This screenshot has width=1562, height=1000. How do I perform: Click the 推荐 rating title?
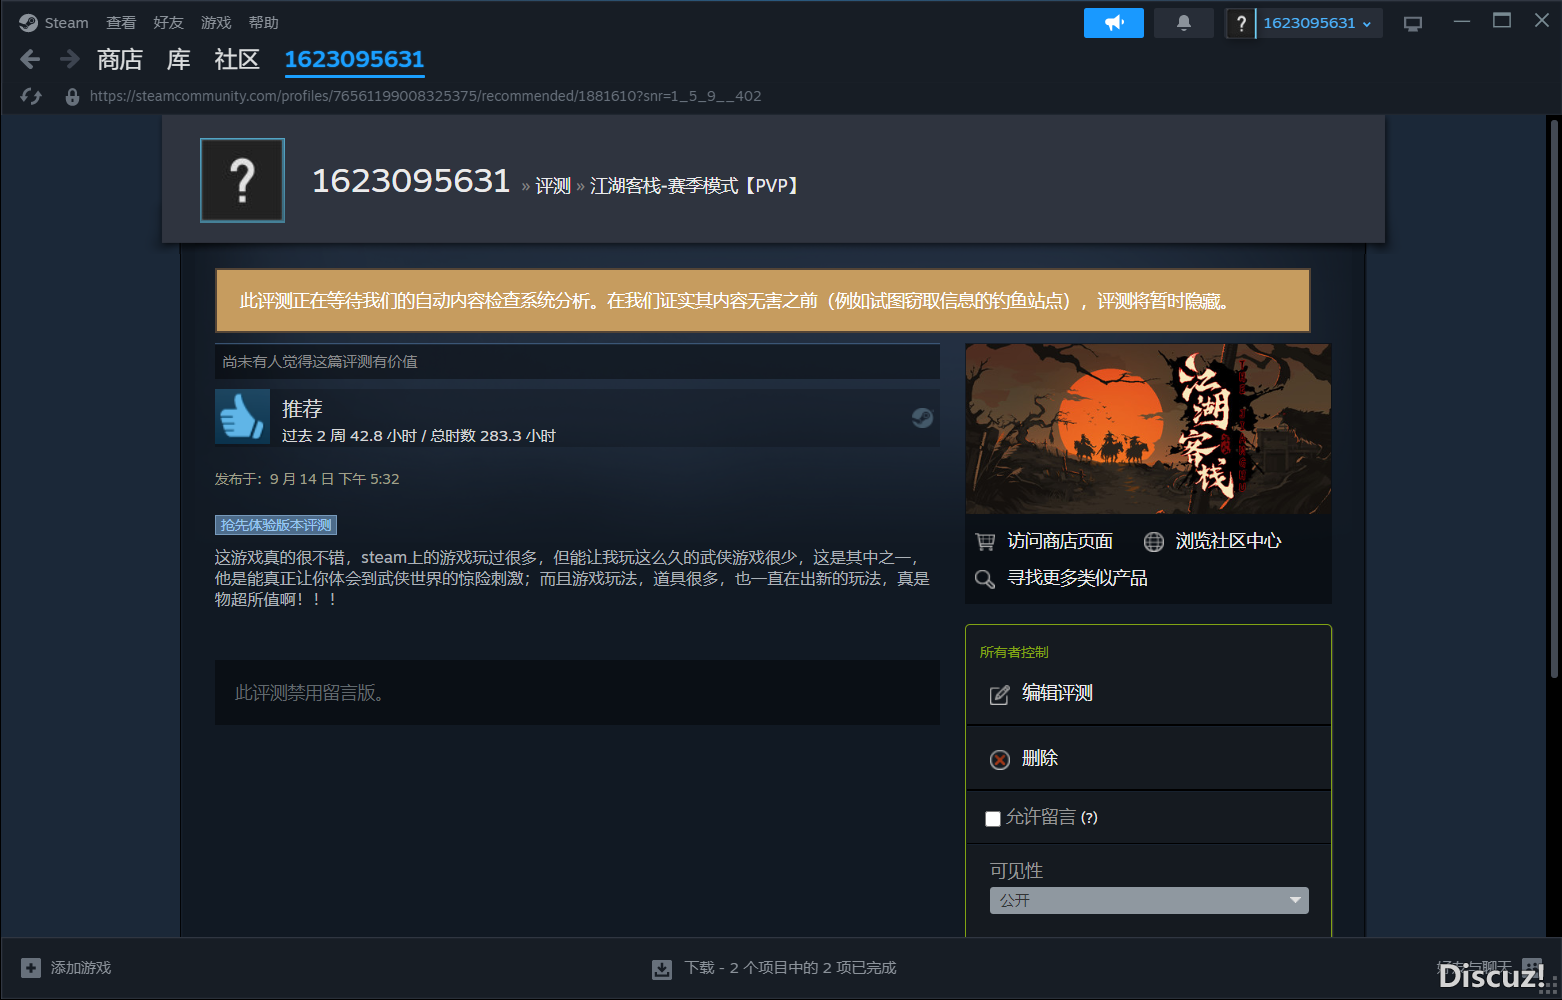point(302,409)
